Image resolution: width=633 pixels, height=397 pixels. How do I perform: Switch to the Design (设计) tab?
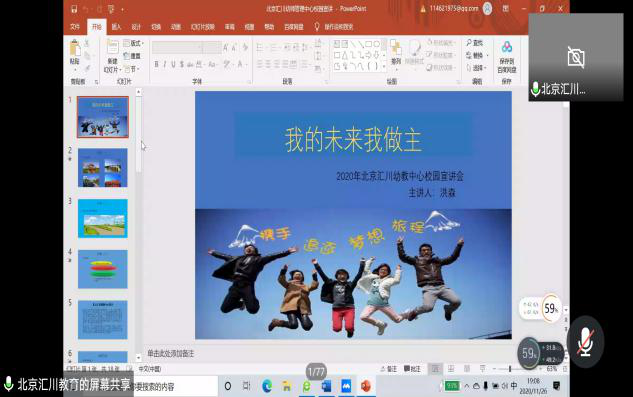[136, 27]
